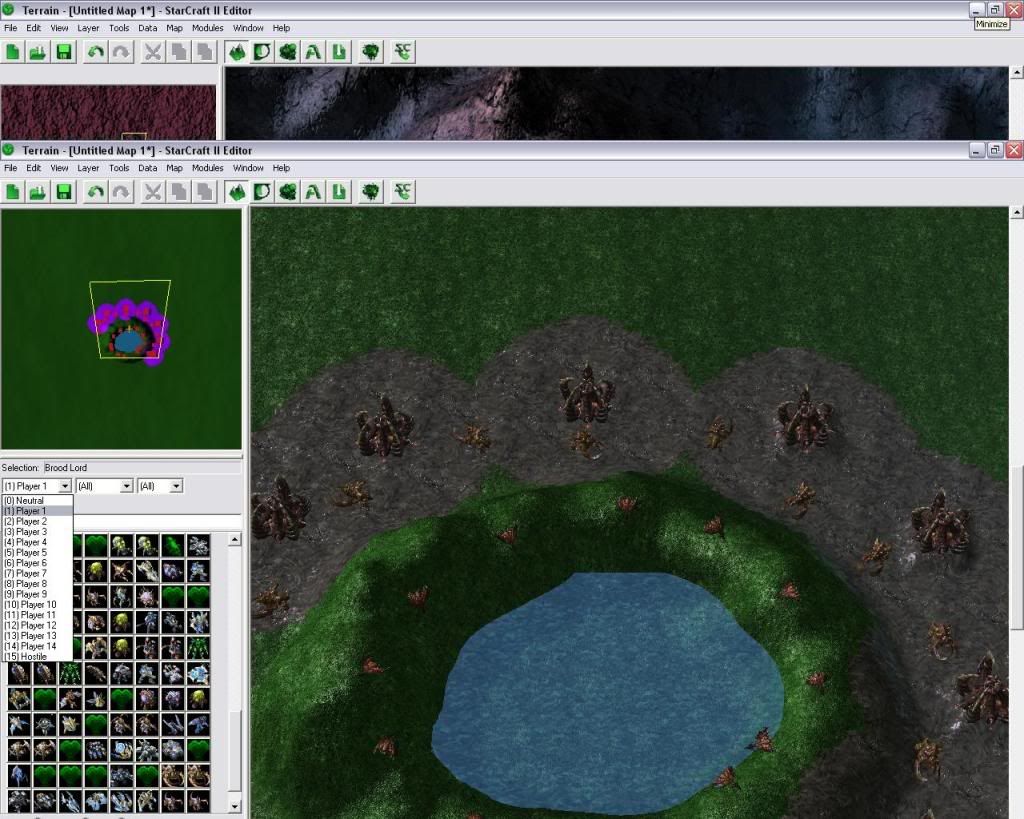Open Layer menu in front editor window
The image size is (1024, 819).
click(88, 168)
